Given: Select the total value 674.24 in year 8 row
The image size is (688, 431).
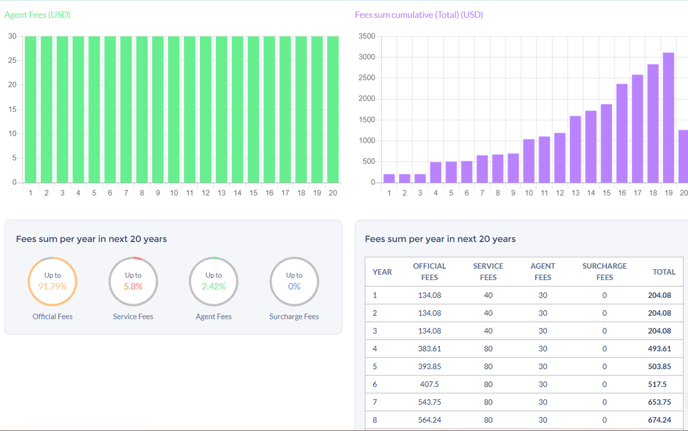Looking at the screenshot, I should click(x=659, y=420).
